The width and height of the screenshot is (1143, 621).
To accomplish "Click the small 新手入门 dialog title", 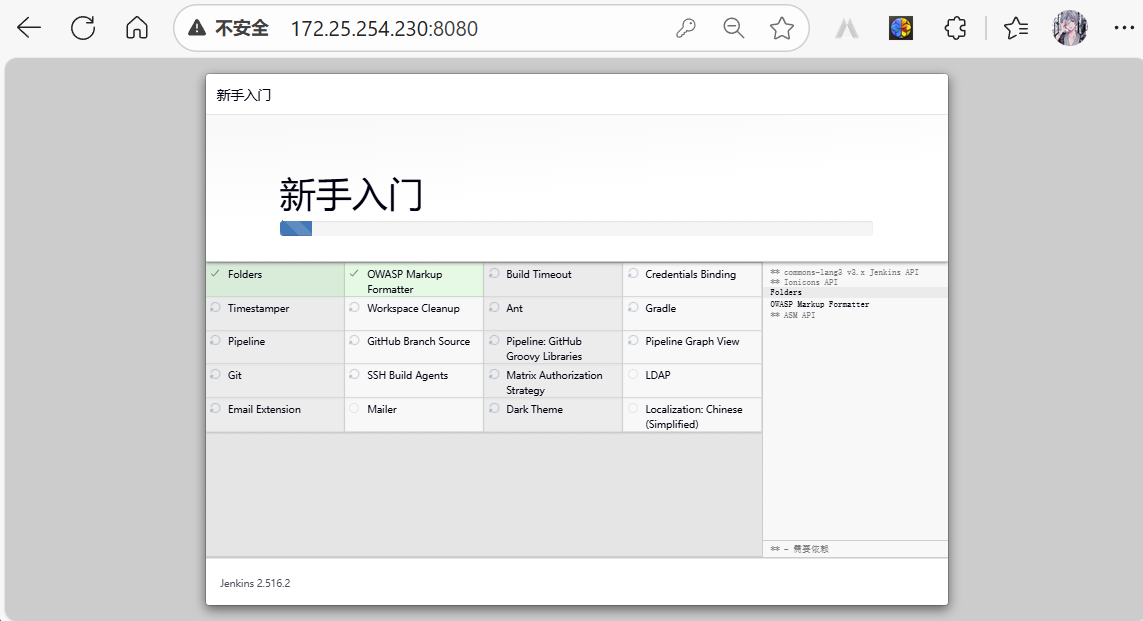I will [243, 95].
